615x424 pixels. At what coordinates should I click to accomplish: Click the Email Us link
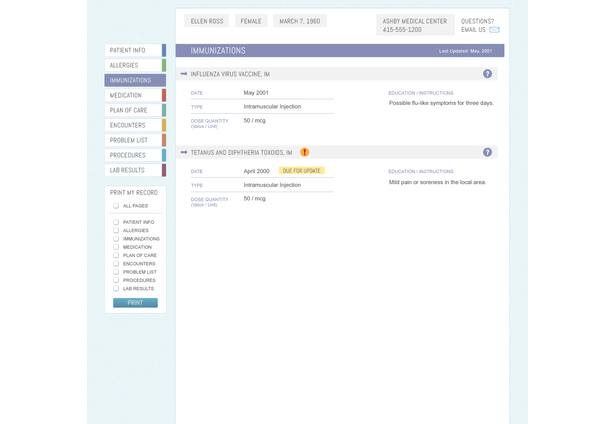[473, 30]
